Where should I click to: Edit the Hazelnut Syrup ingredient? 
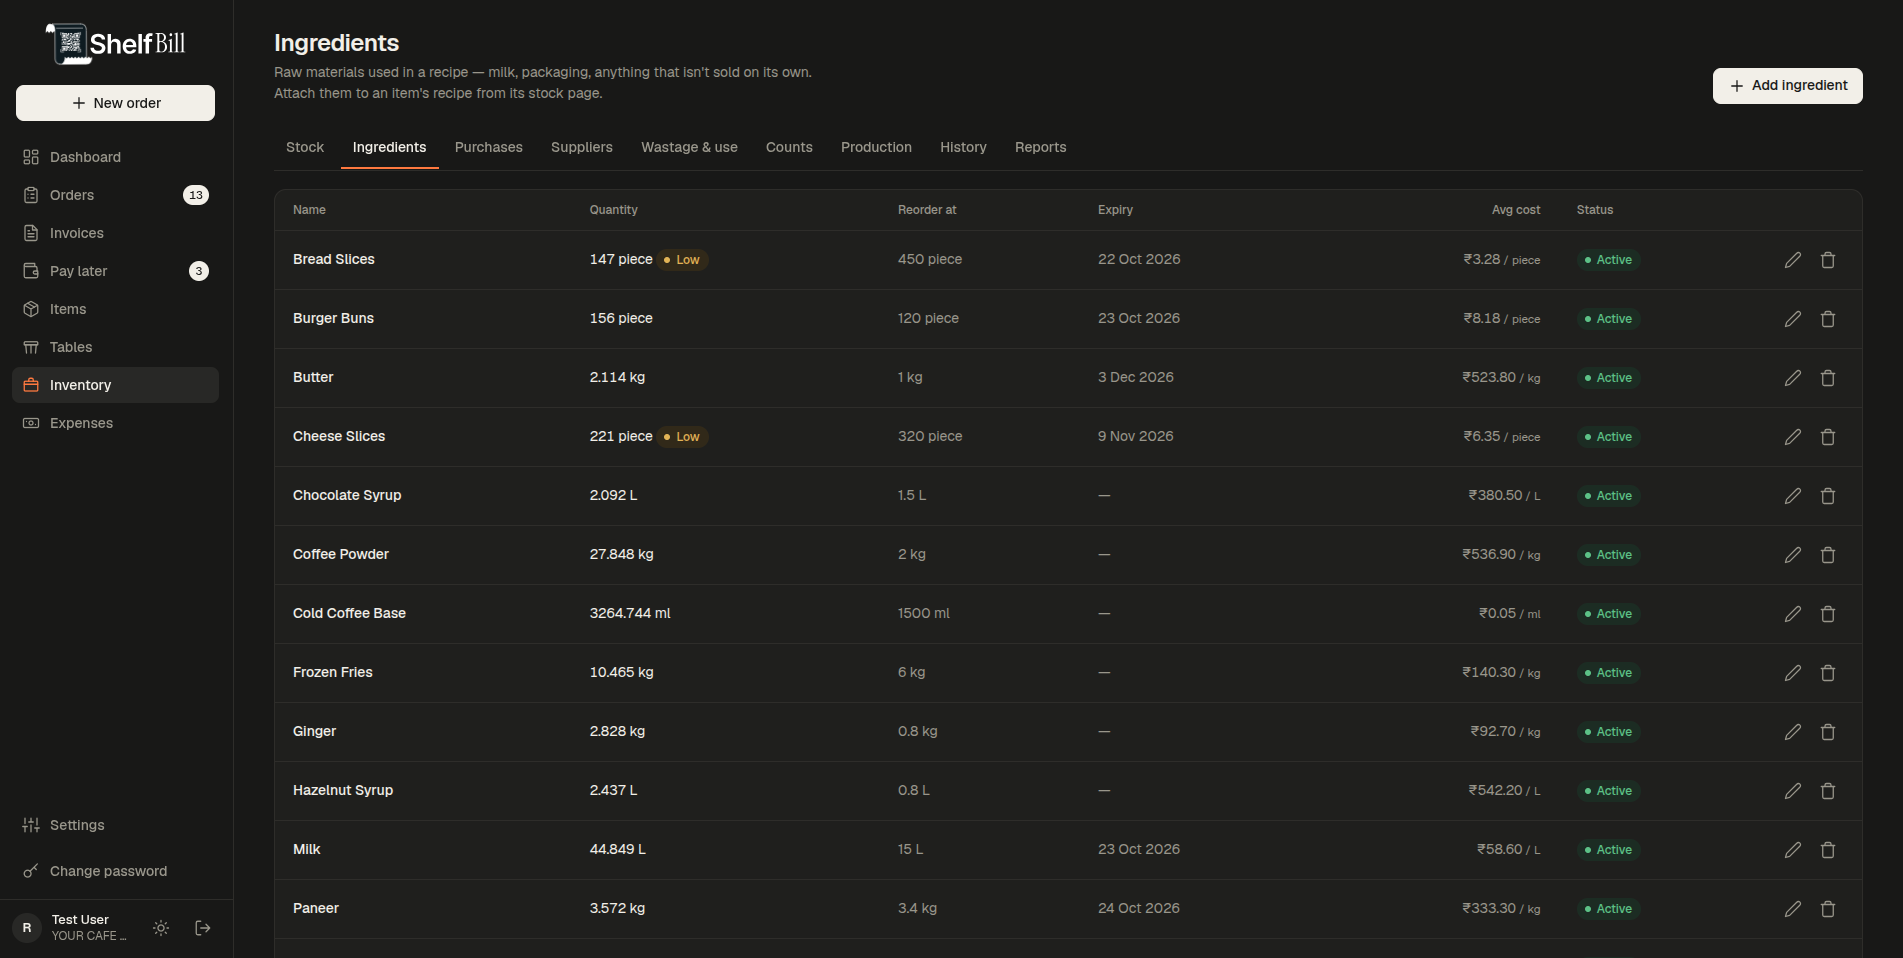coord(1793,791)
